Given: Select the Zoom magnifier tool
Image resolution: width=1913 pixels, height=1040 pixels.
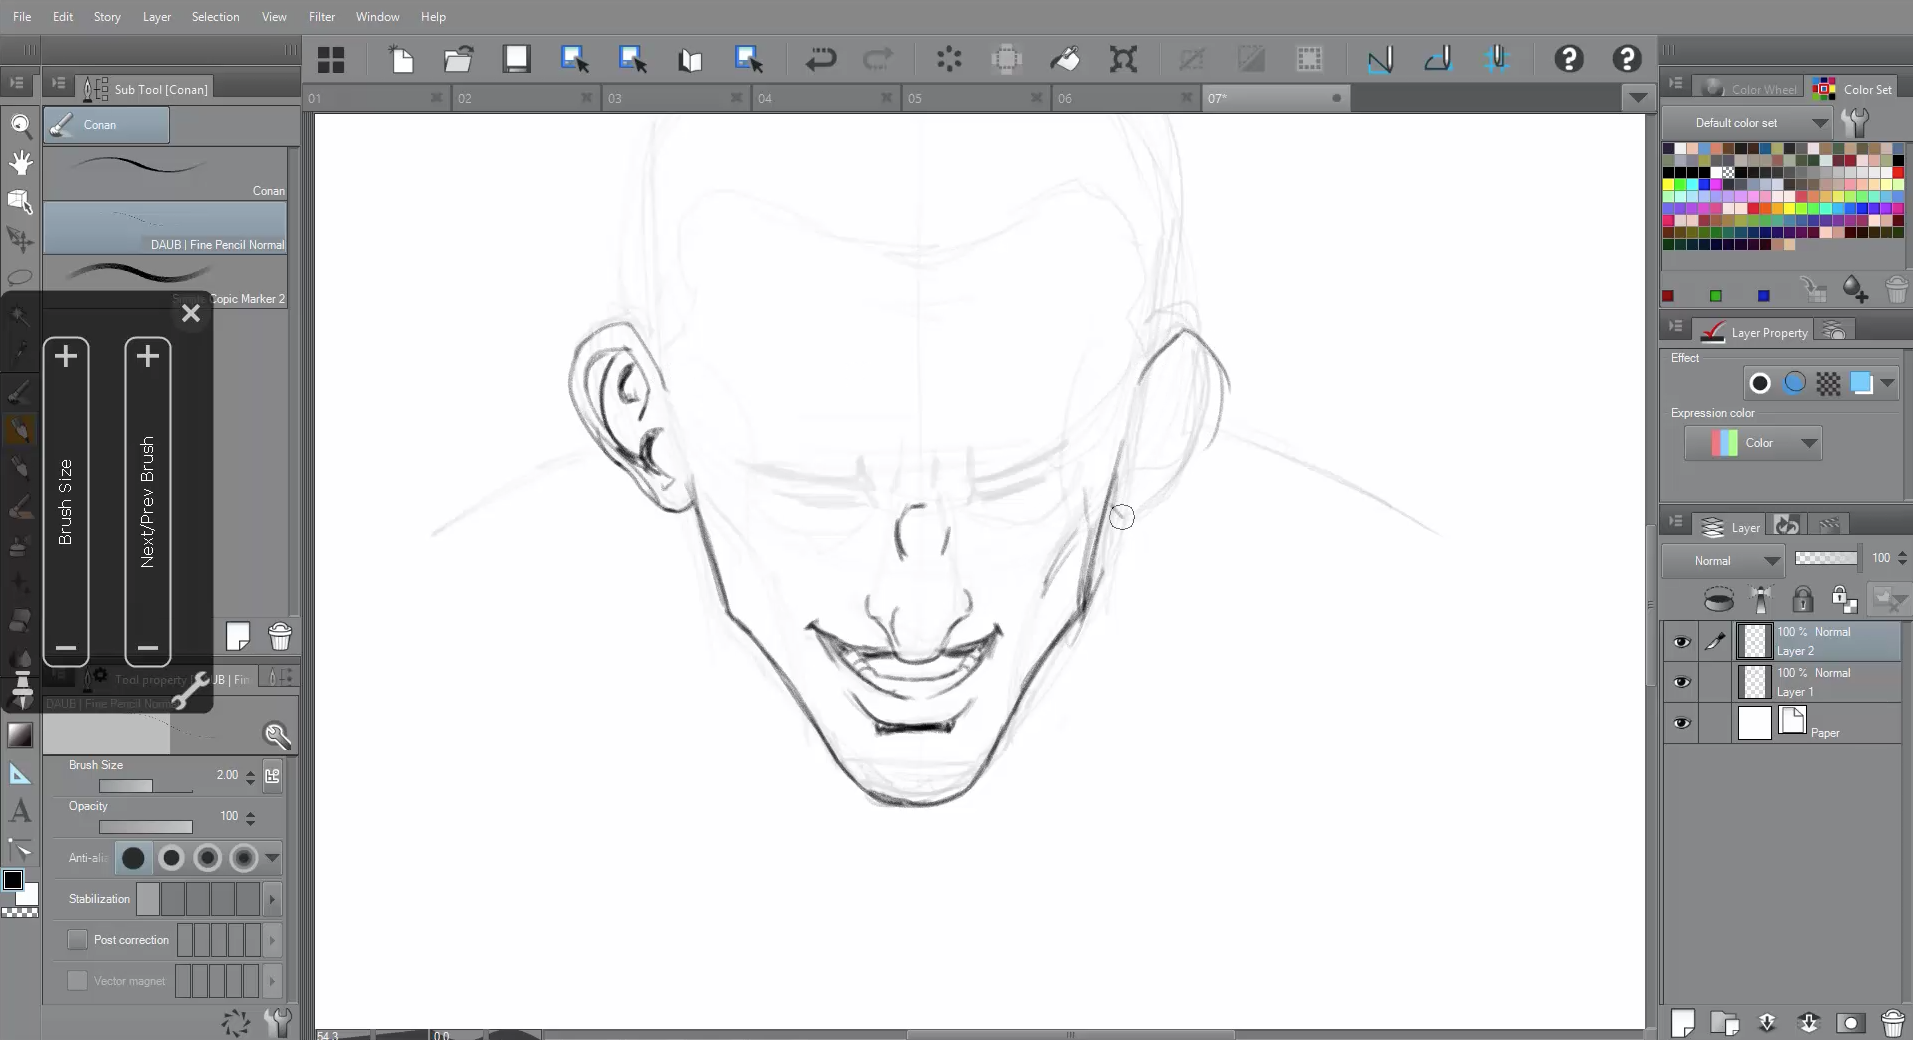Looking at the screenshot, I should pos(20,124).
